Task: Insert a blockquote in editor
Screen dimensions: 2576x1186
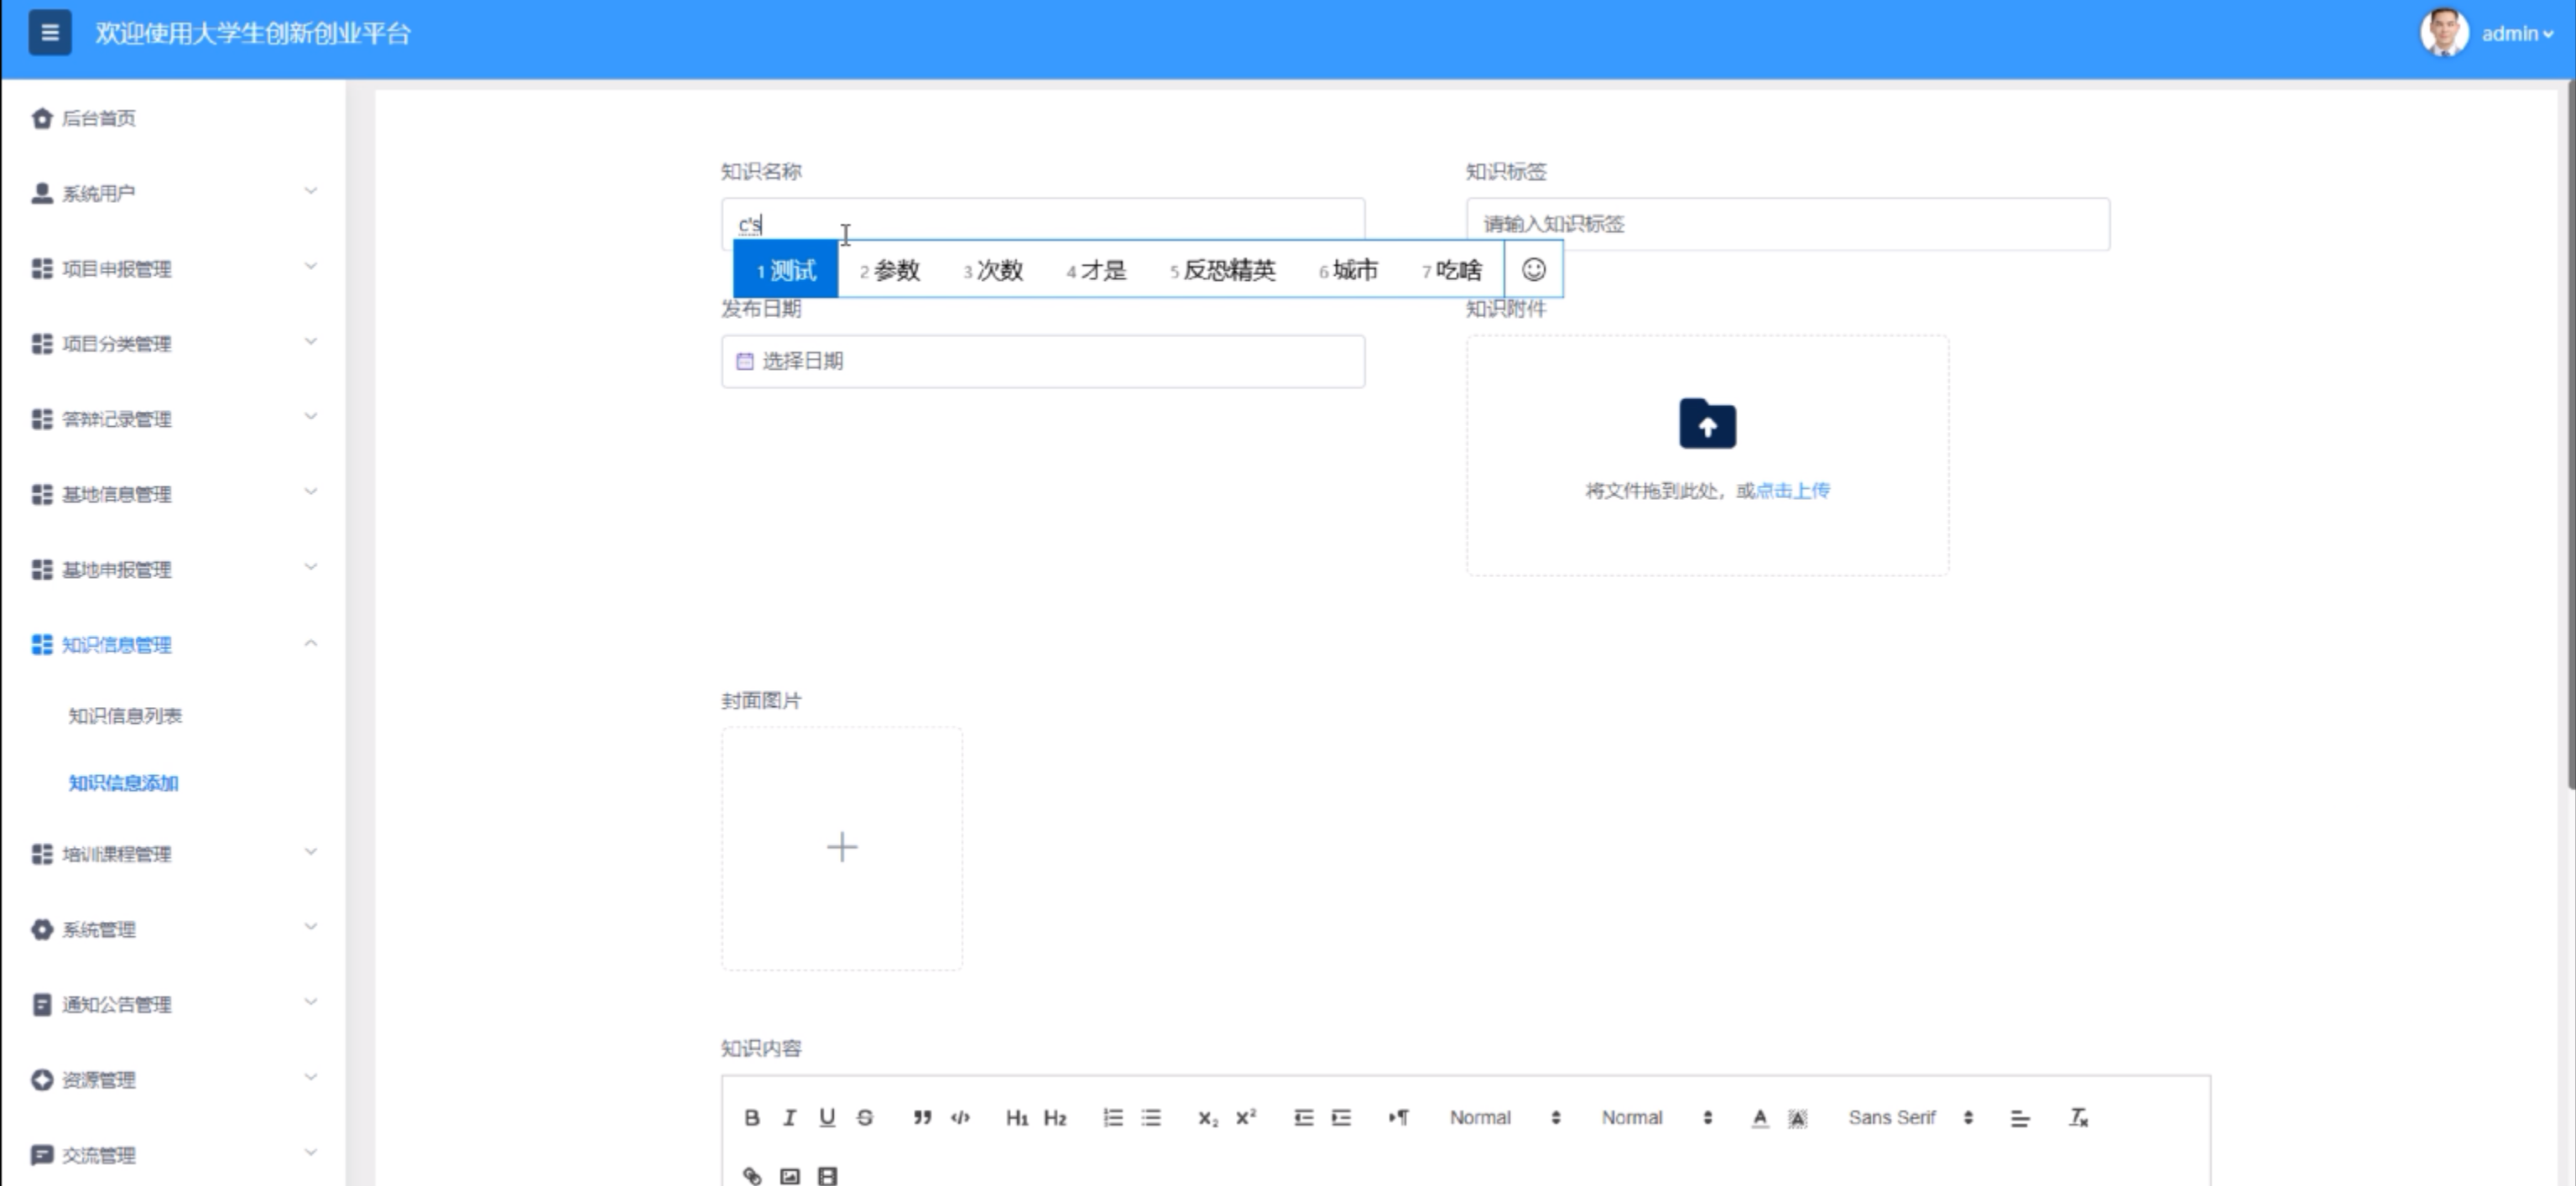Action: coord(922,1117)
